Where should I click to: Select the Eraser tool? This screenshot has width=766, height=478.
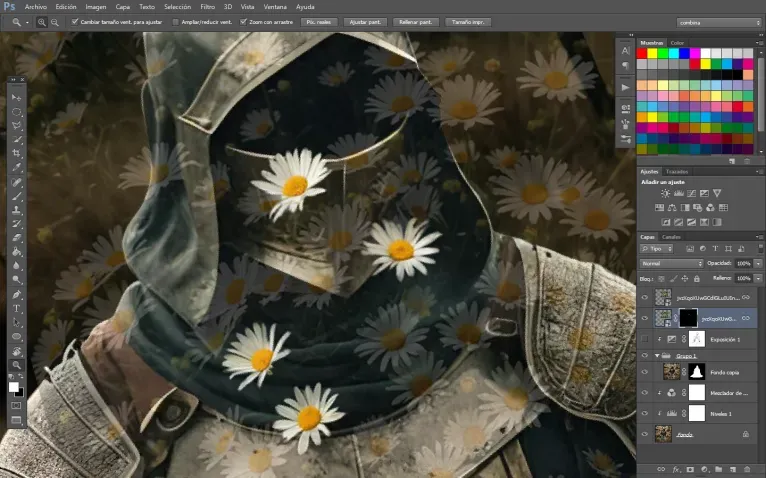point(16,238)
